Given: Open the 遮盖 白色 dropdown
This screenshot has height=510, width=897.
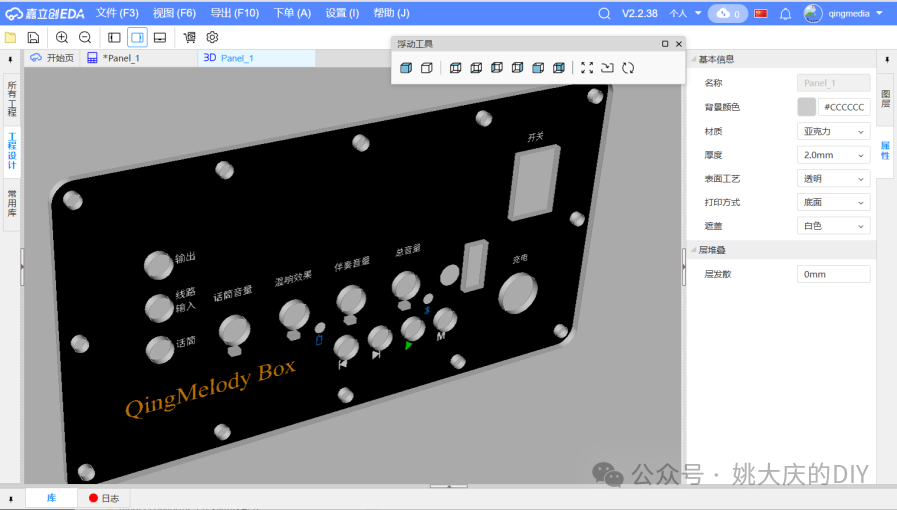Looking at the screenshot, I should coord(834,226).
